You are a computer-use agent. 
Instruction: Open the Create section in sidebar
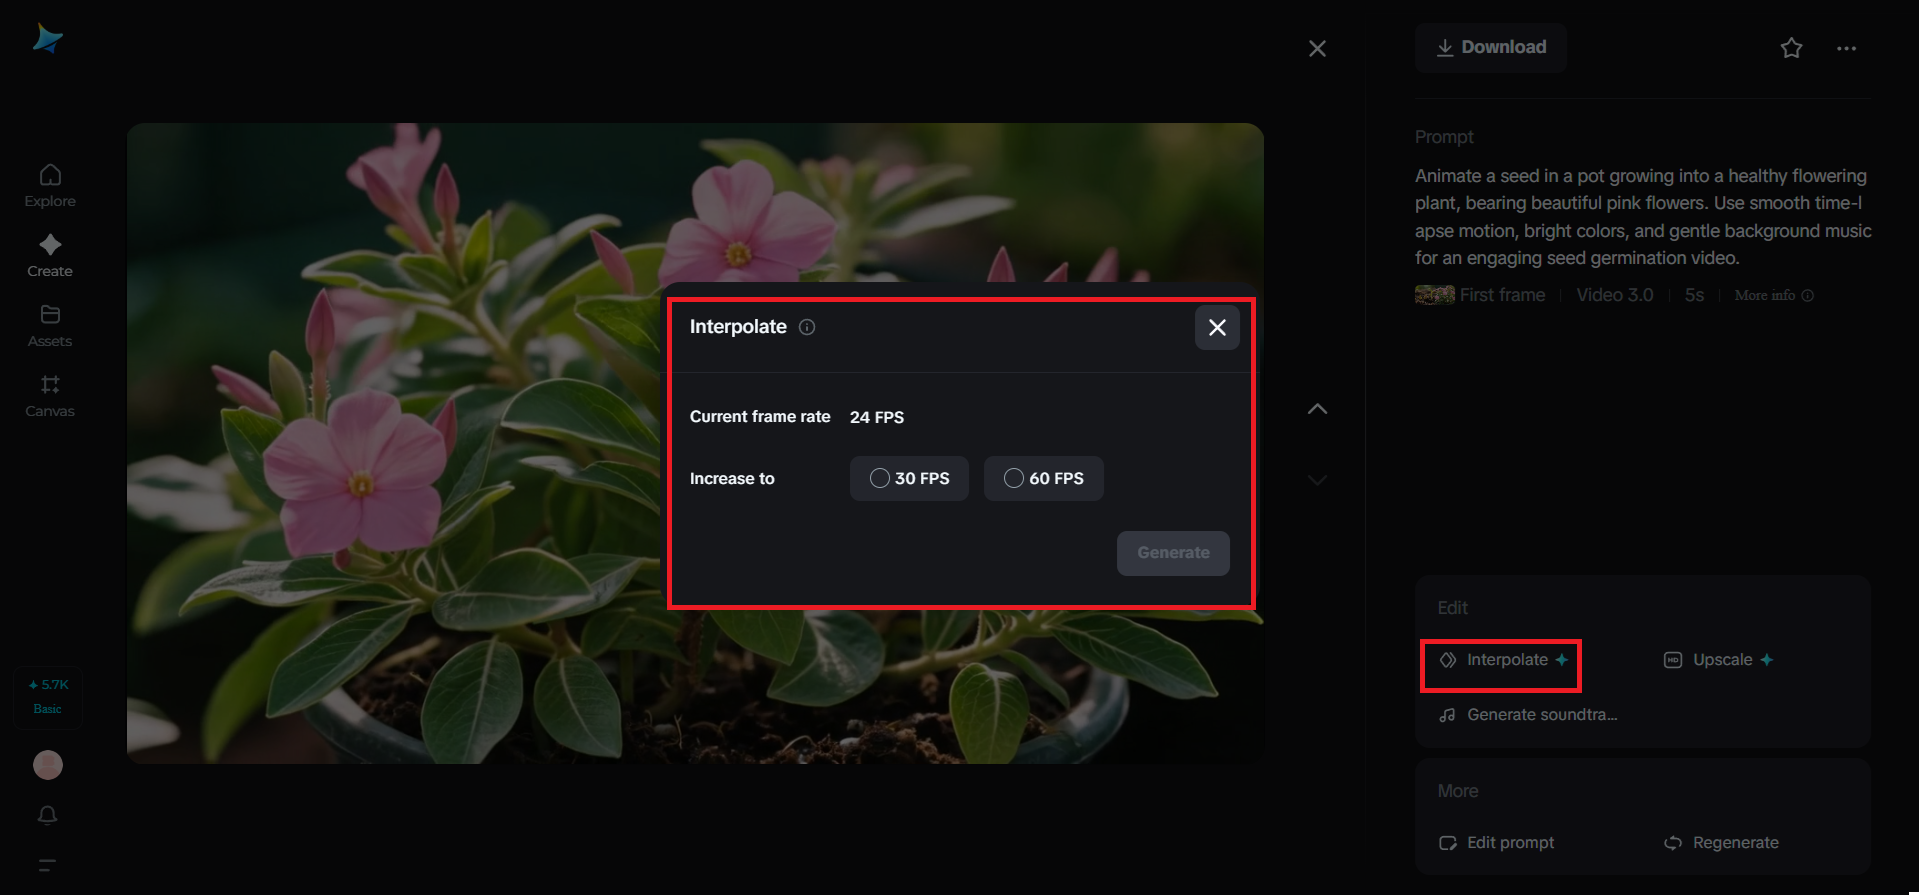pos(50,246)
